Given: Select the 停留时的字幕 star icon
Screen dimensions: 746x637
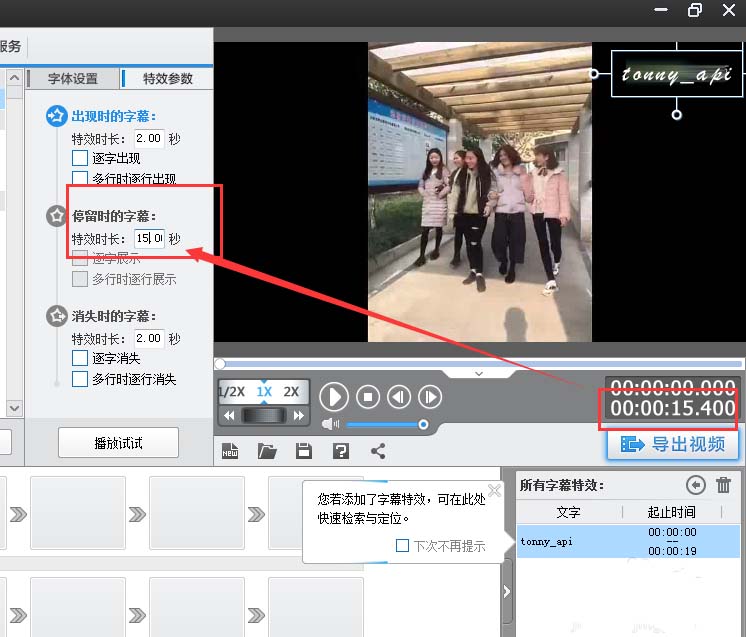Looking at the screenshot, I should tap(56, 216).
